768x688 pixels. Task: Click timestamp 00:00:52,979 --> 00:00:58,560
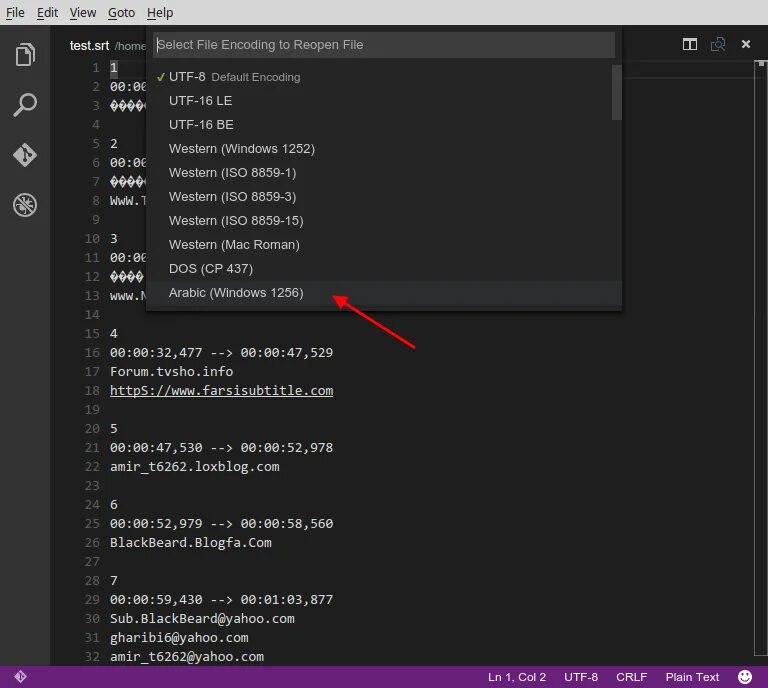[x=221, y=523]
